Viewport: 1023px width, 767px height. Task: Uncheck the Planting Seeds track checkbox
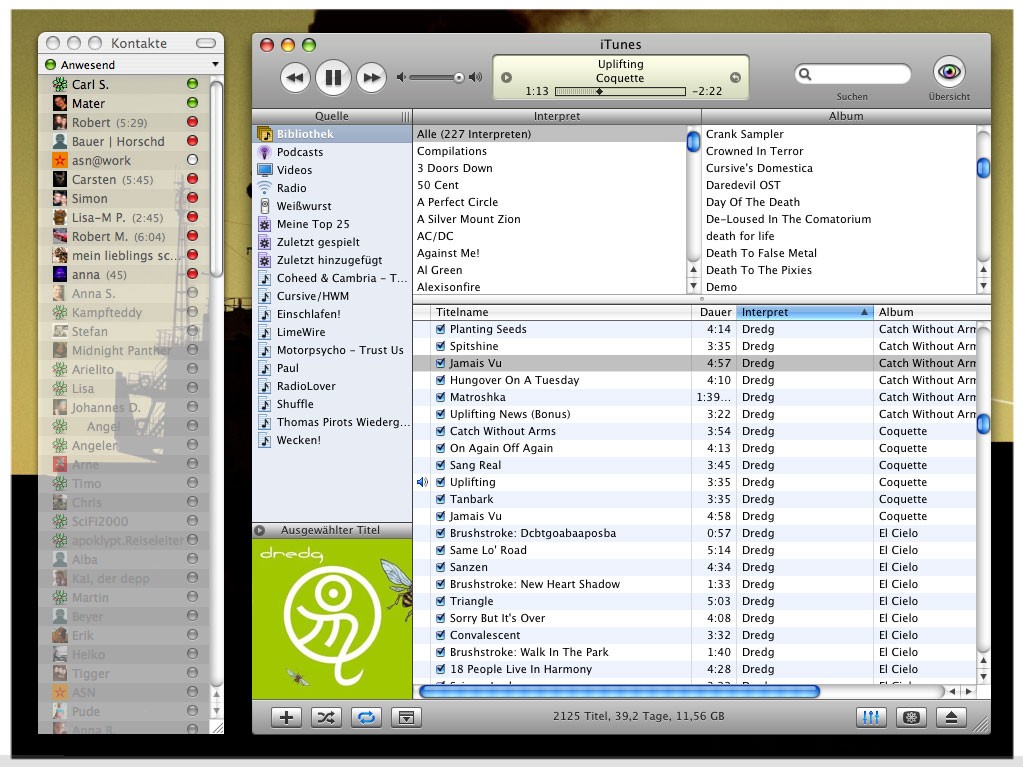point(440,329)
